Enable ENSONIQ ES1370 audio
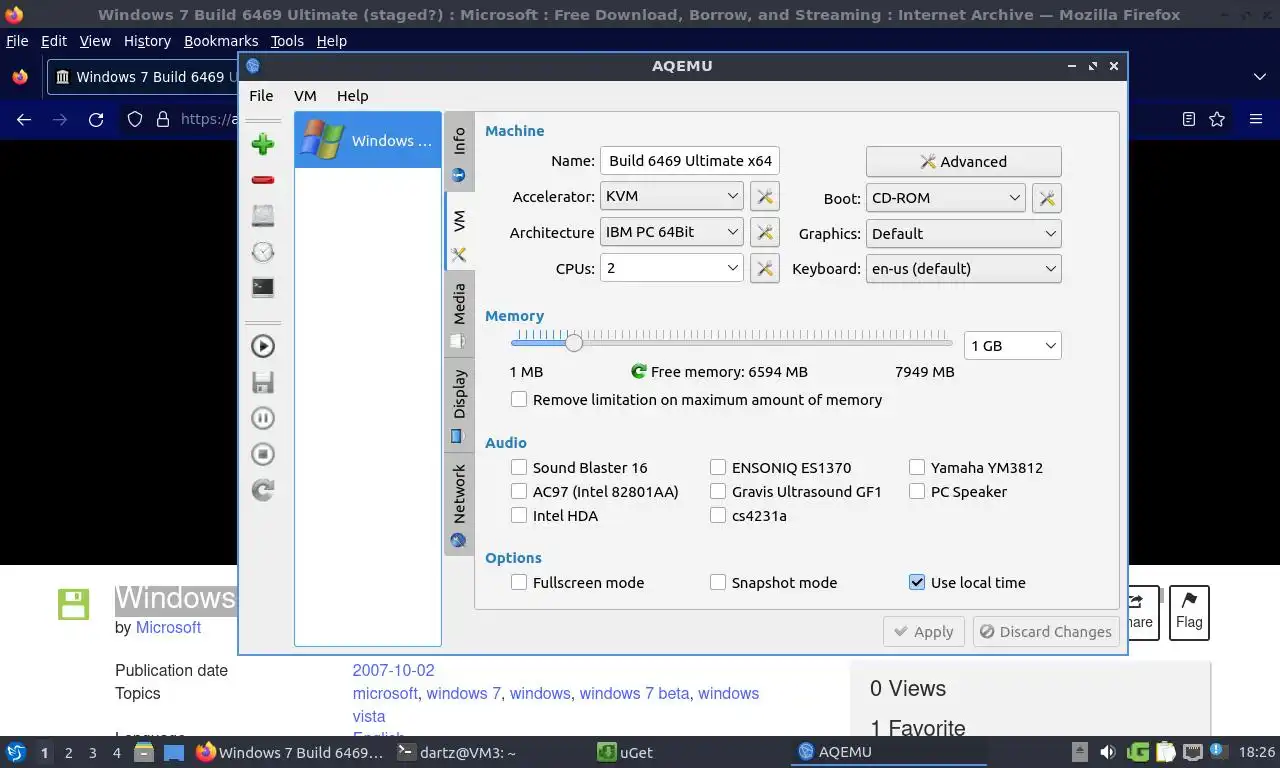Screen dimensions: 1280x768 click(718, 467)
